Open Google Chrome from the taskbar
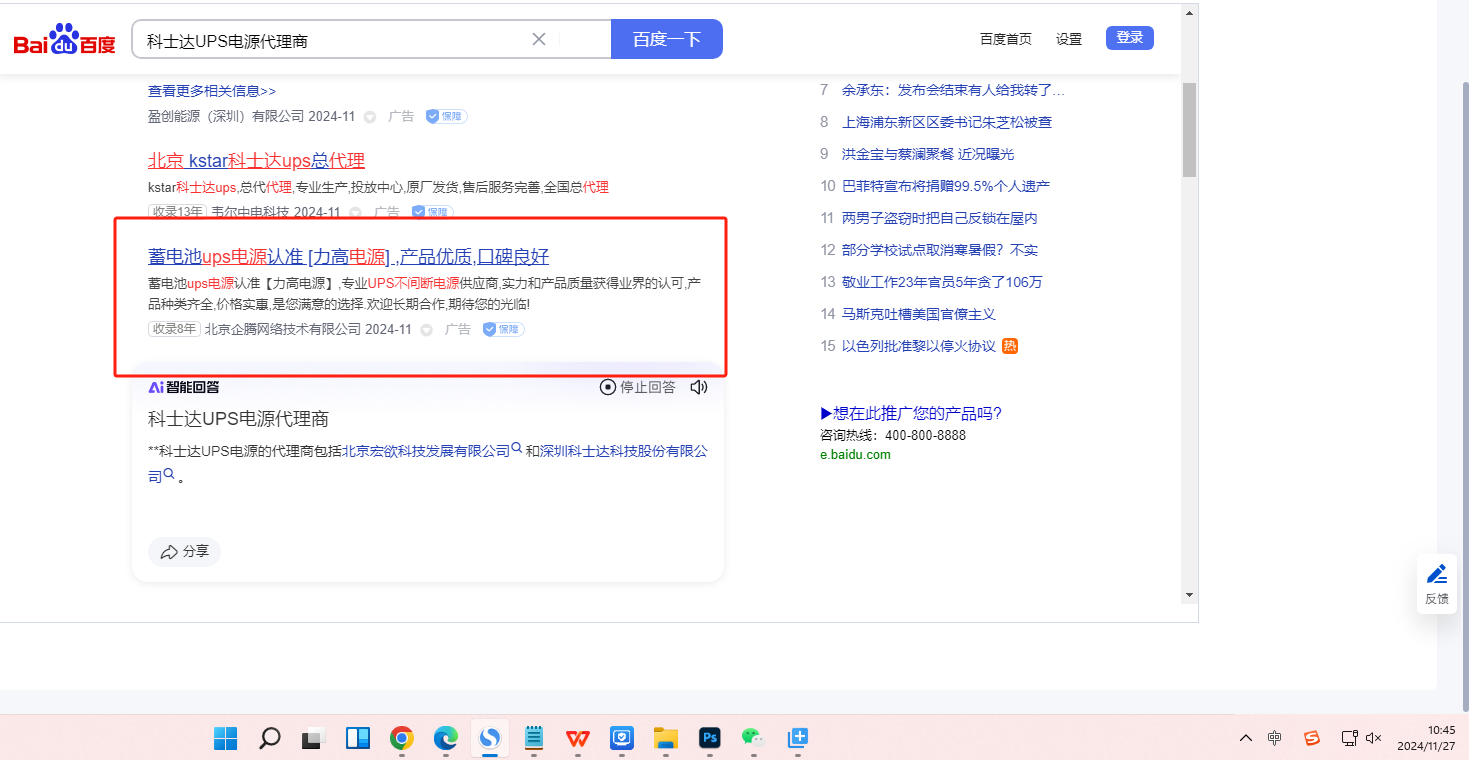1469x760 pixels. pyautogui.click(x=402, y=738)
